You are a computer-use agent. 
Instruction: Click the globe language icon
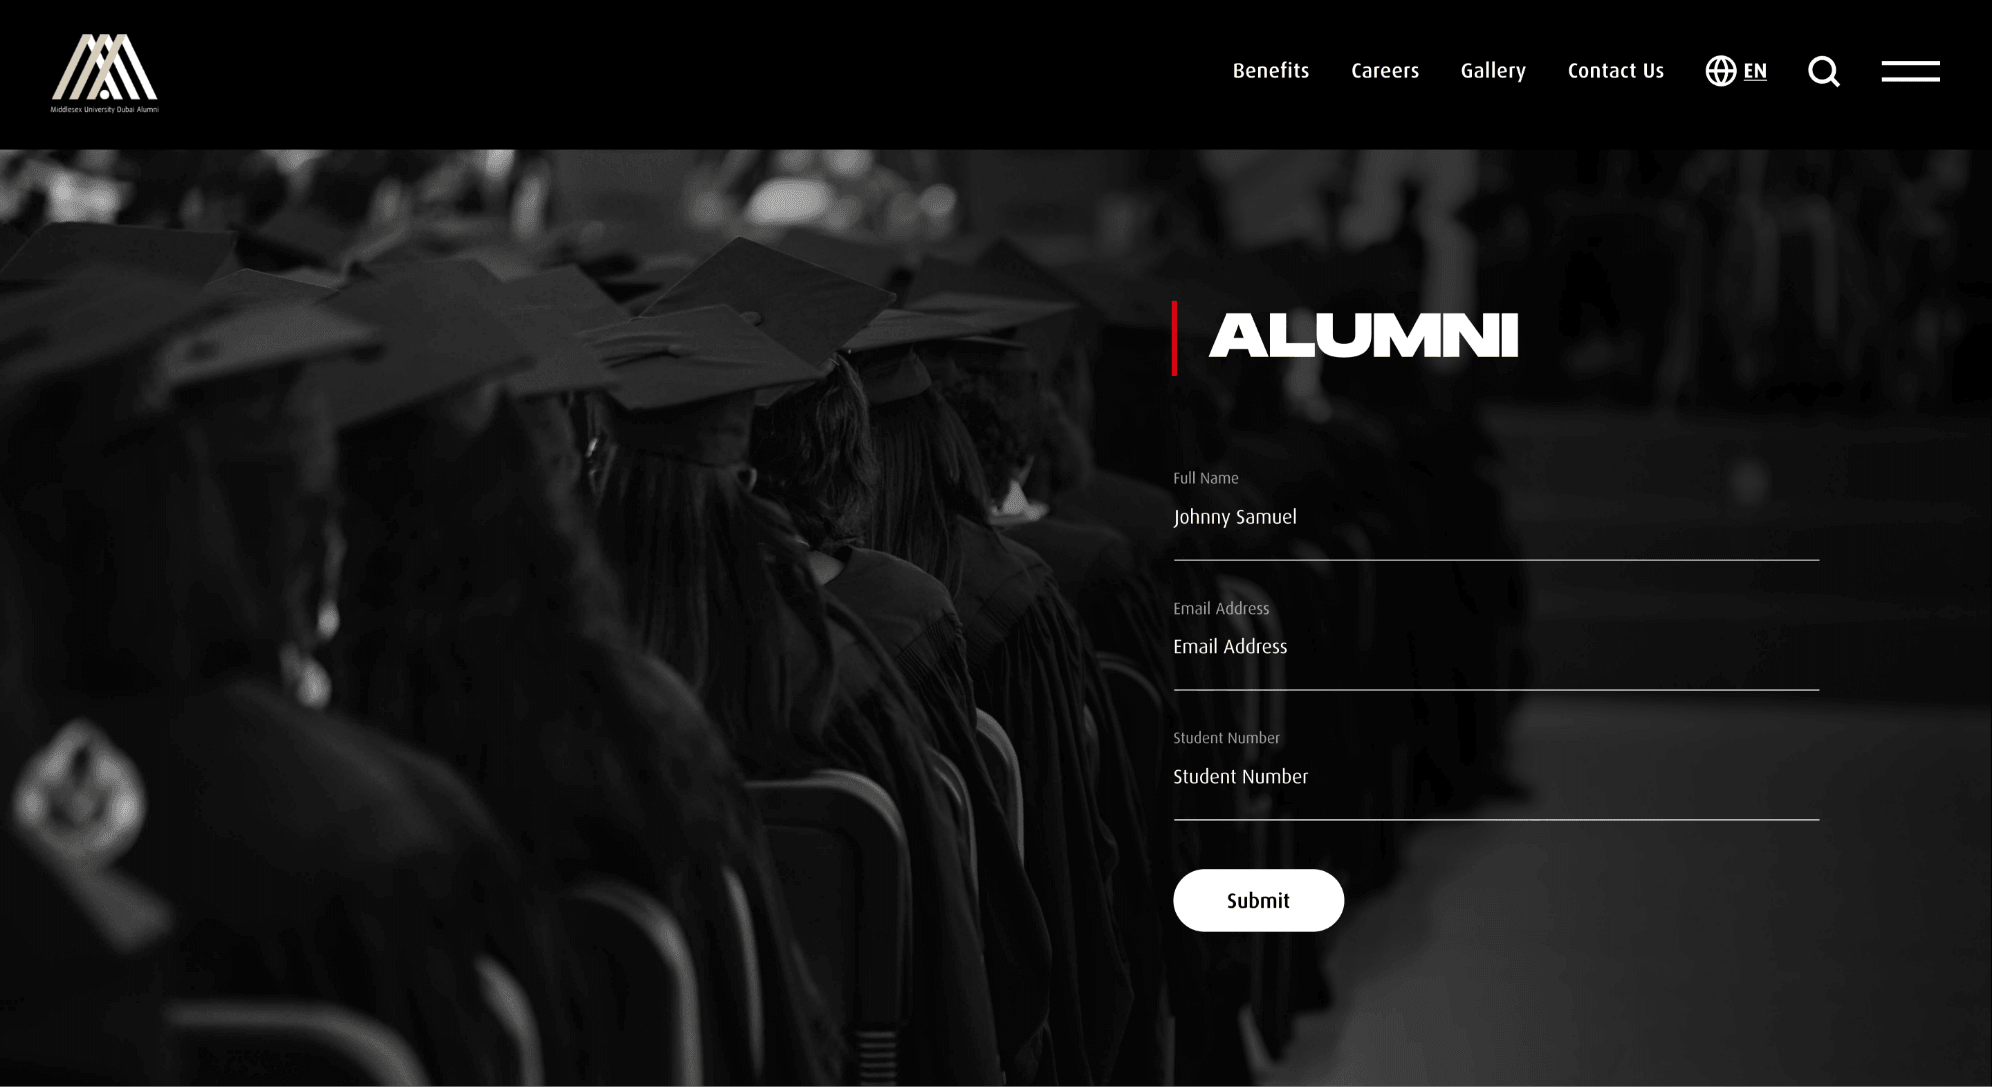tap(1720, 71)
